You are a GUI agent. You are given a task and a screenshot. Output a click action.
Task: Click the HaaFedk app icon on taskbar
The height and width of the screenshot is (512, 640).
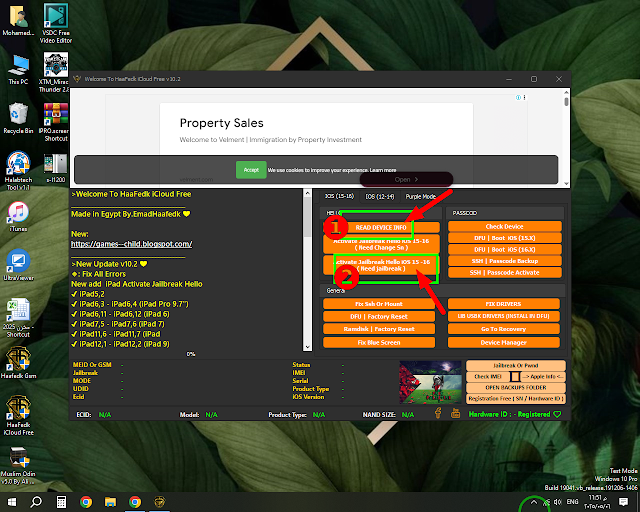(x=159, y=502)
